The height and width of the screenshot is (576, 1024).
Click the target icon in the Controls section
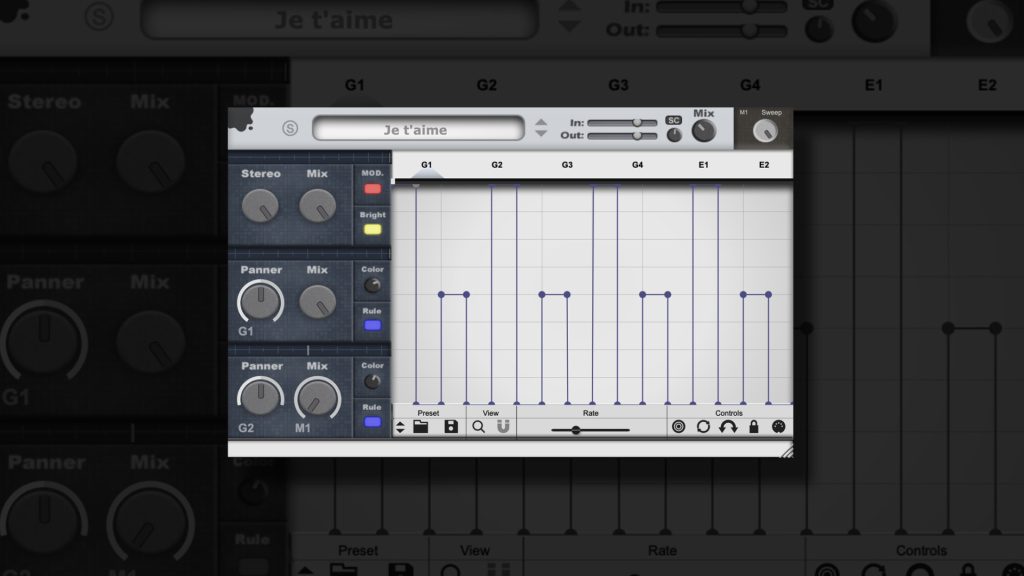[x=678, y=427]
